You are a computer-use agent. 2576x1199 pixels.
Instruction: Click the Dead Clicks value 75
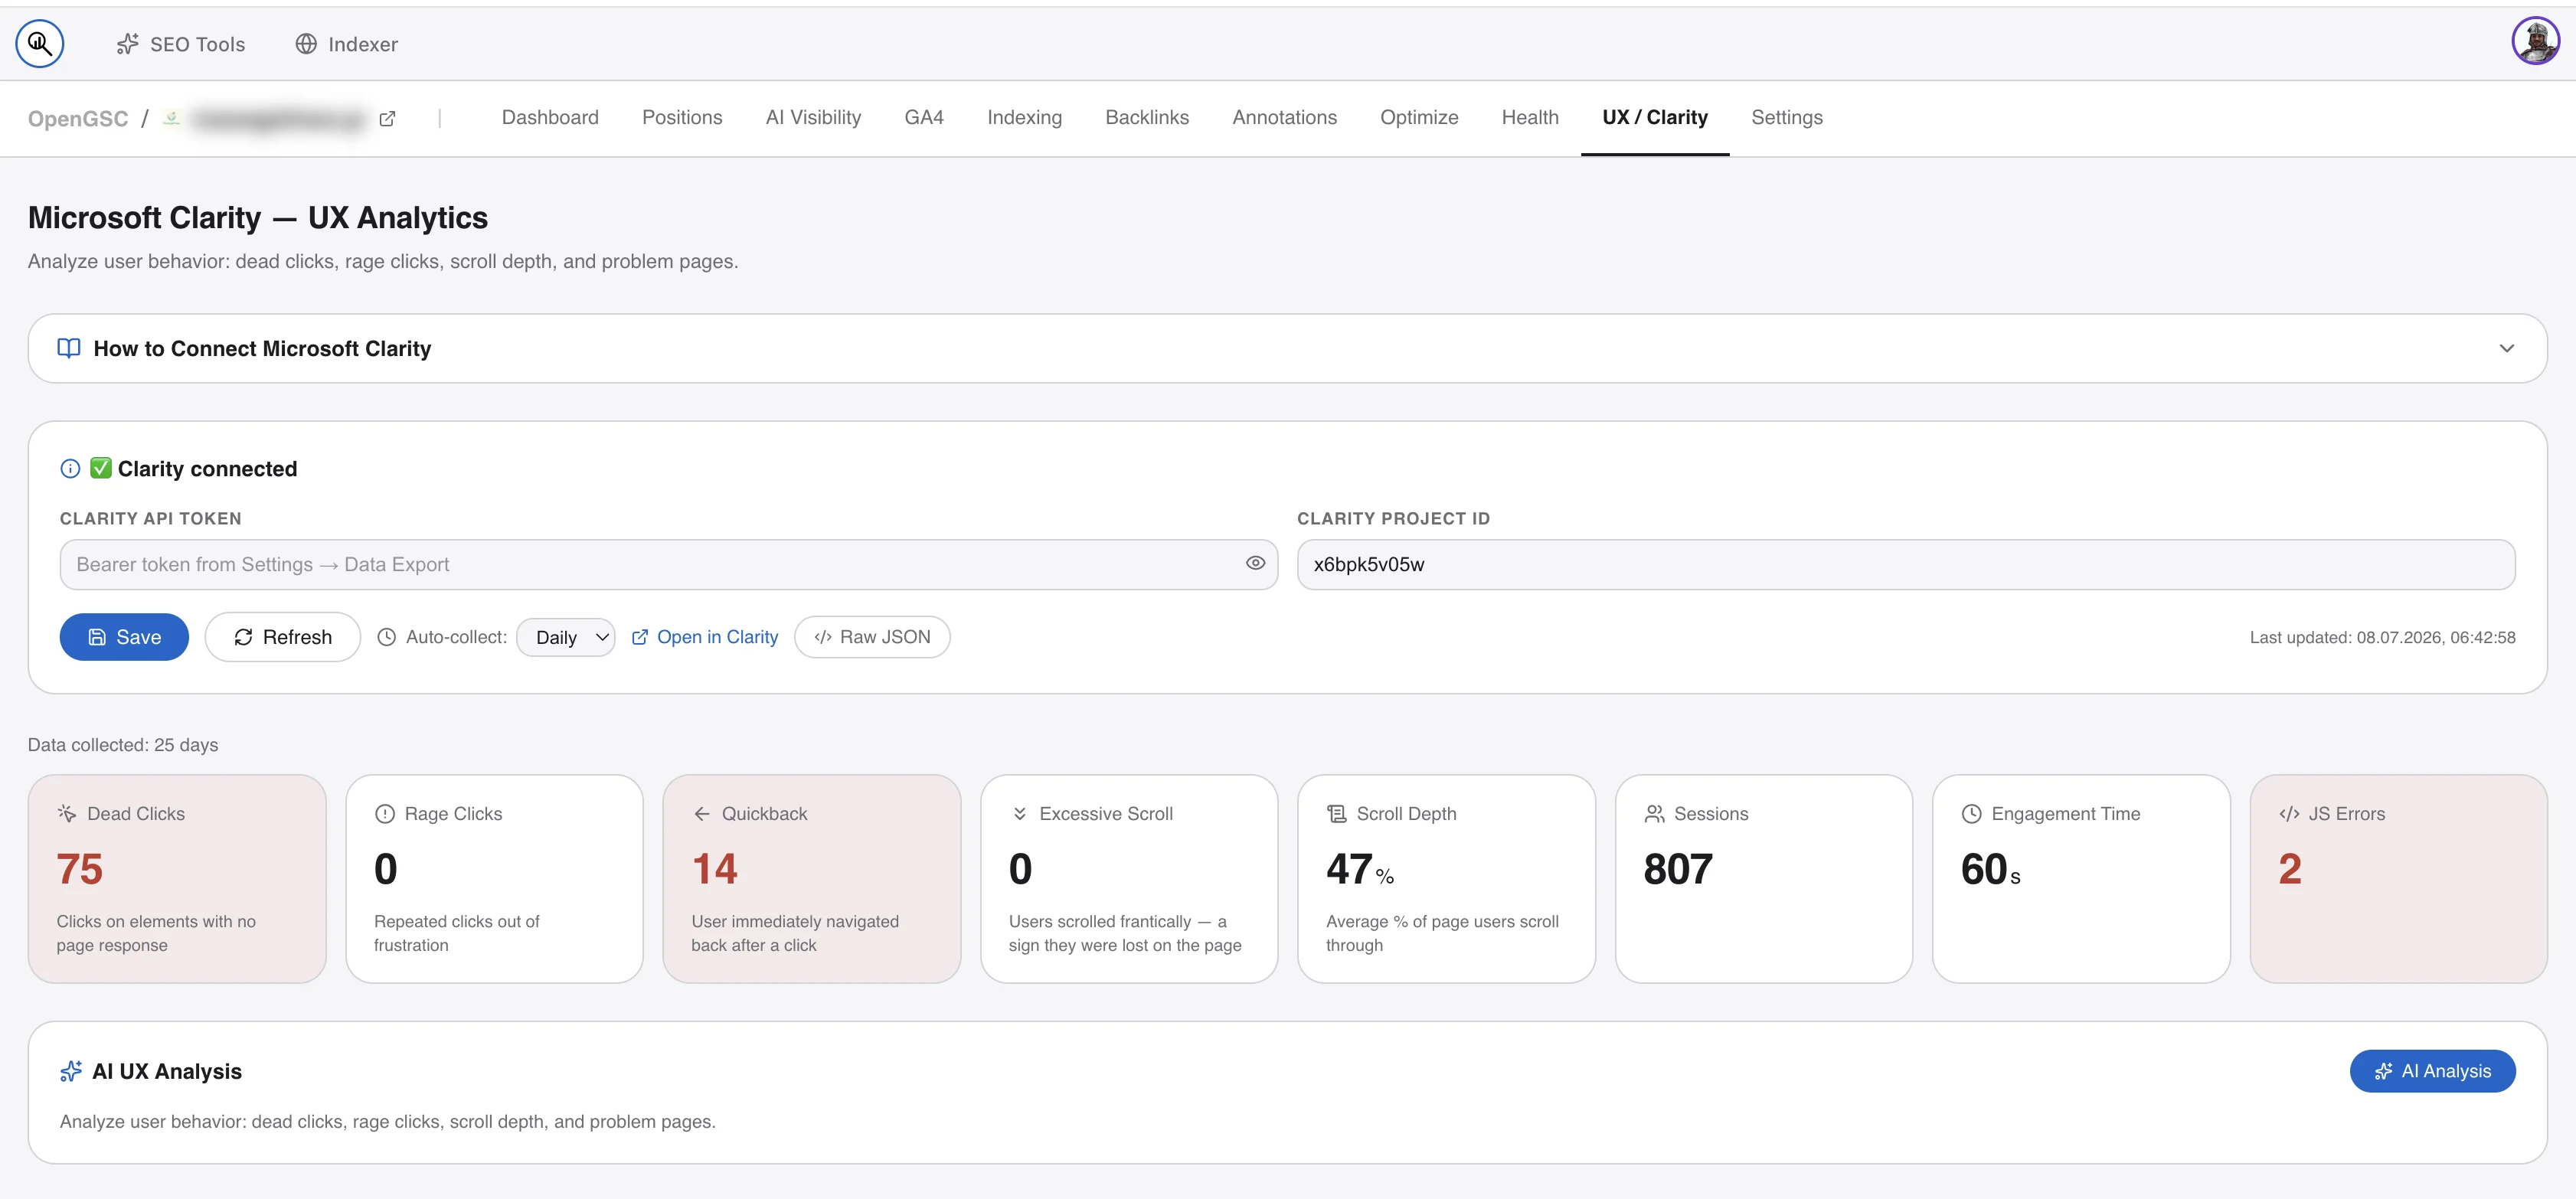80,869
